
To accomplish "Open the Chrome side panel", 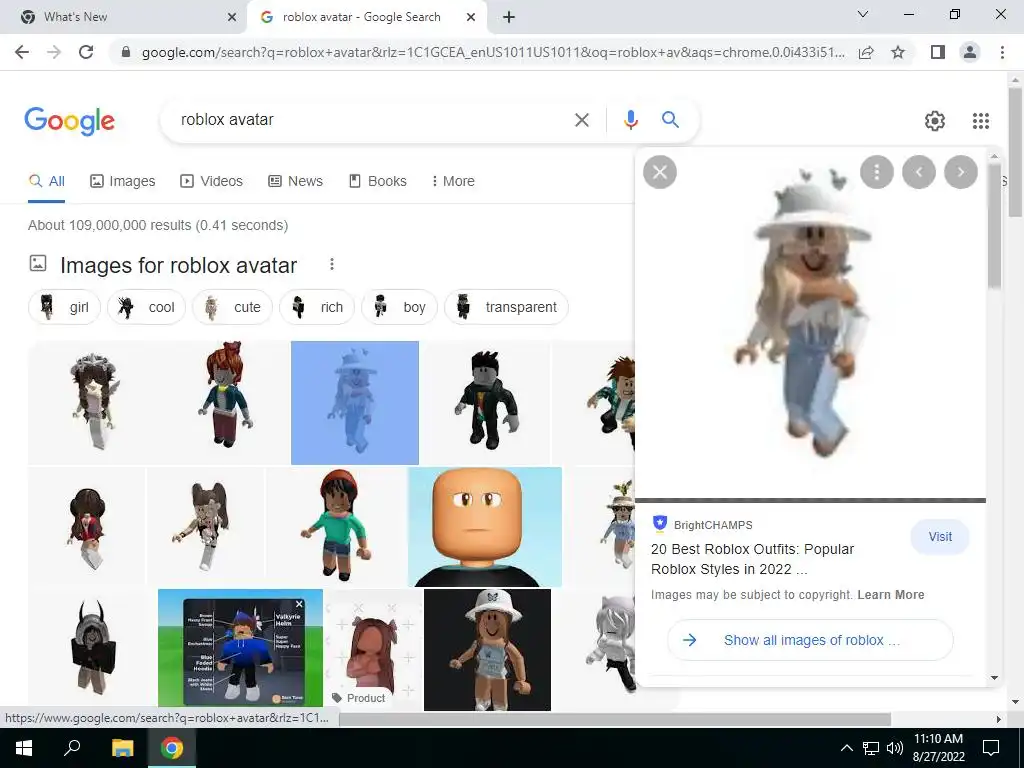I will [938, 52].
